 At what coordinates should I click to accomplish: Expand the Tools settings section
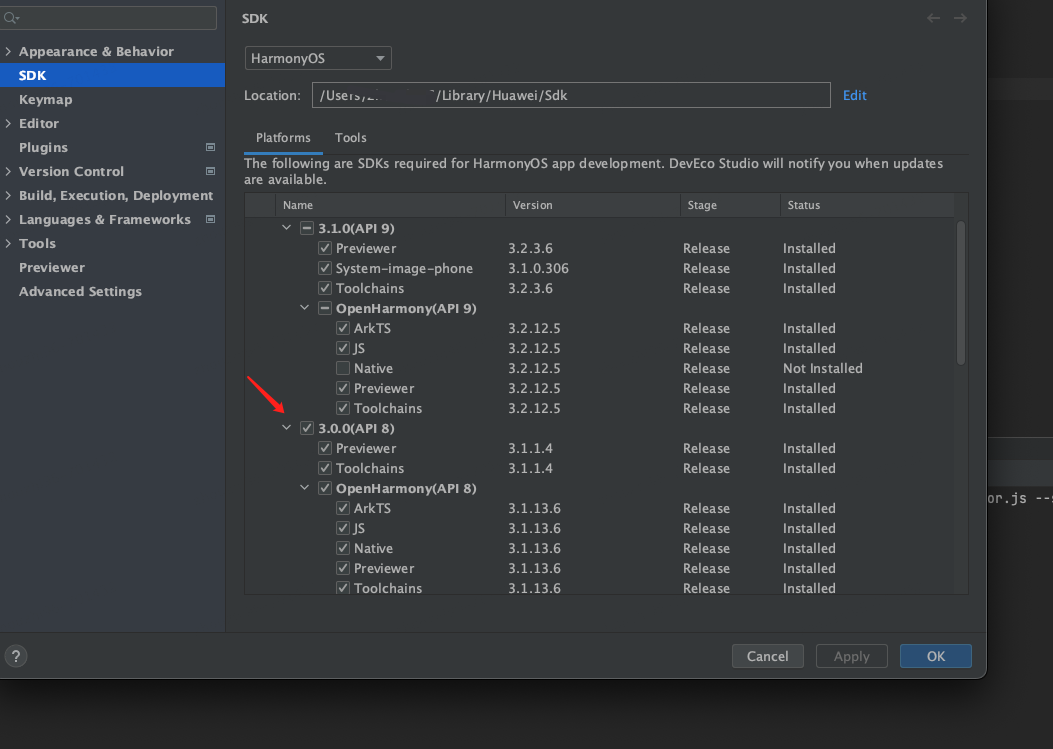(x=8, y=243)
